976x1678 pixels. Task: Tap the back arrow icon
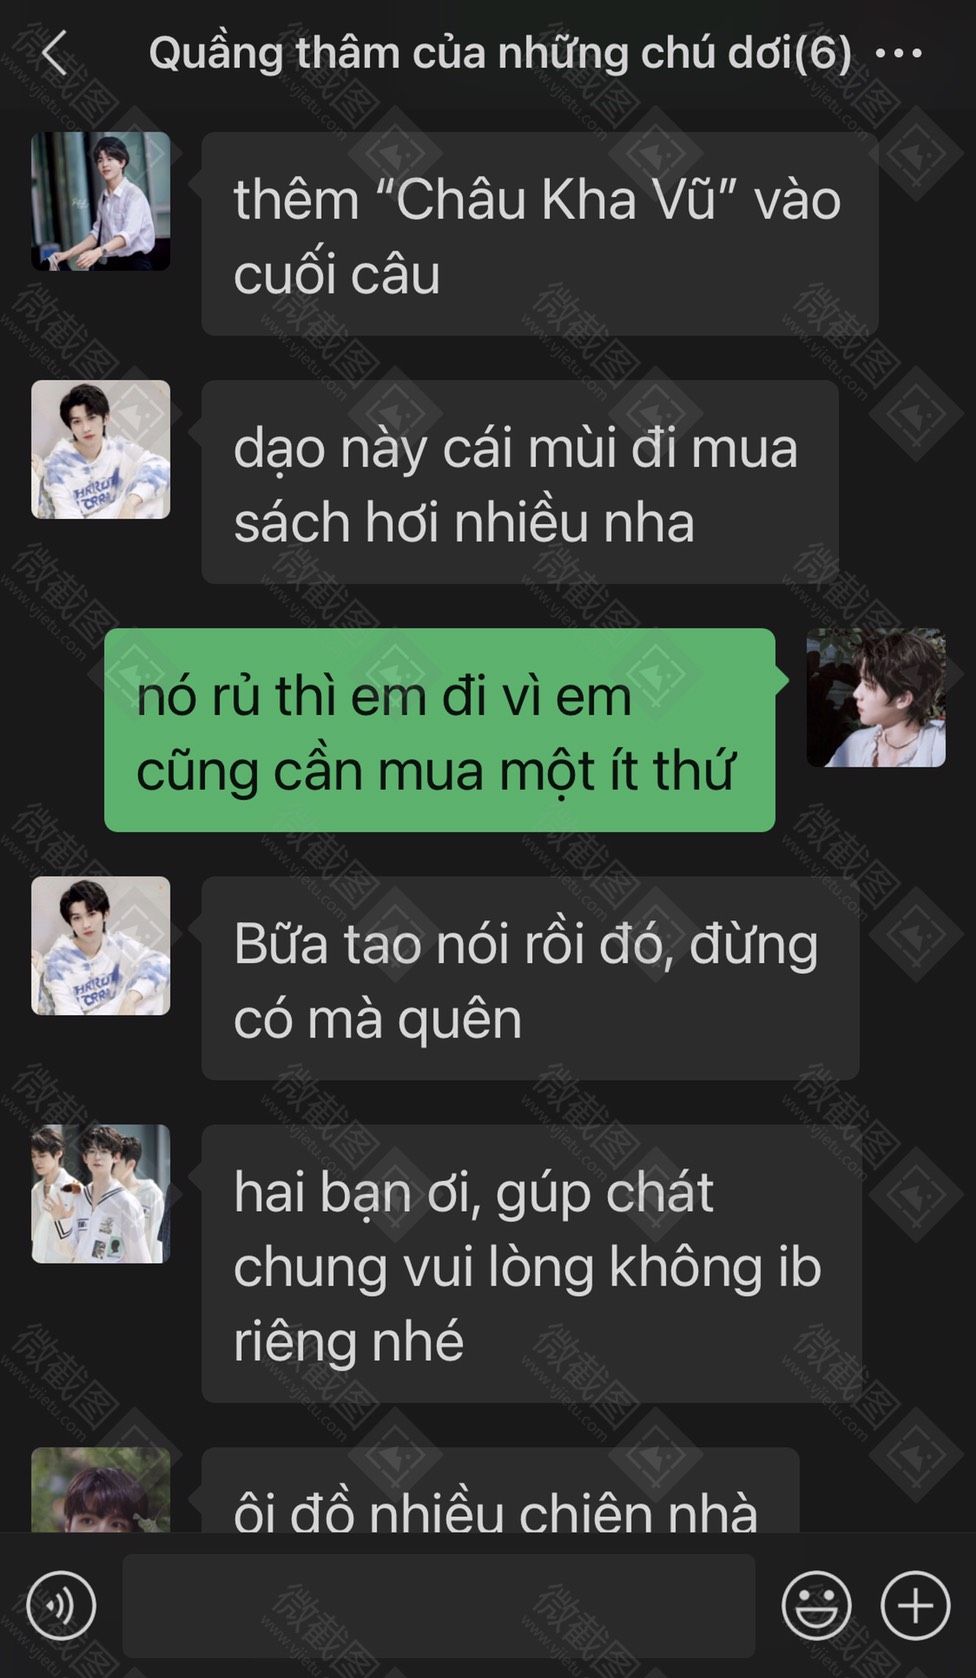tap(54, 52)
